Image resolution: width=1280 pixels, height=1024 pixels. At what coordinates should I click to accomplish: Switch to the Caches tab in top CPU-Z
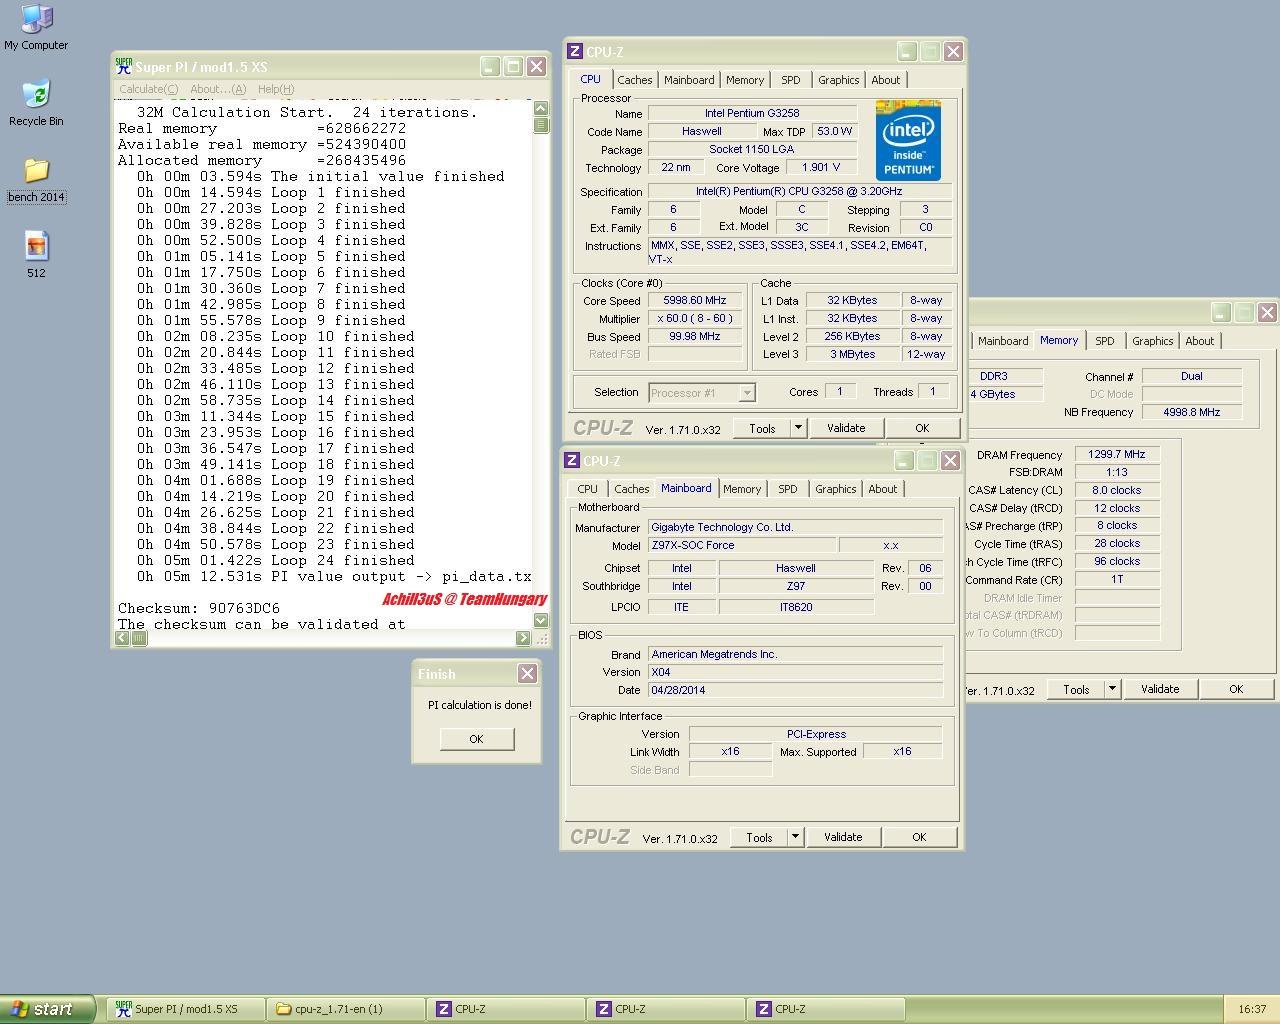pyautogui.click(x=634, y=80)
